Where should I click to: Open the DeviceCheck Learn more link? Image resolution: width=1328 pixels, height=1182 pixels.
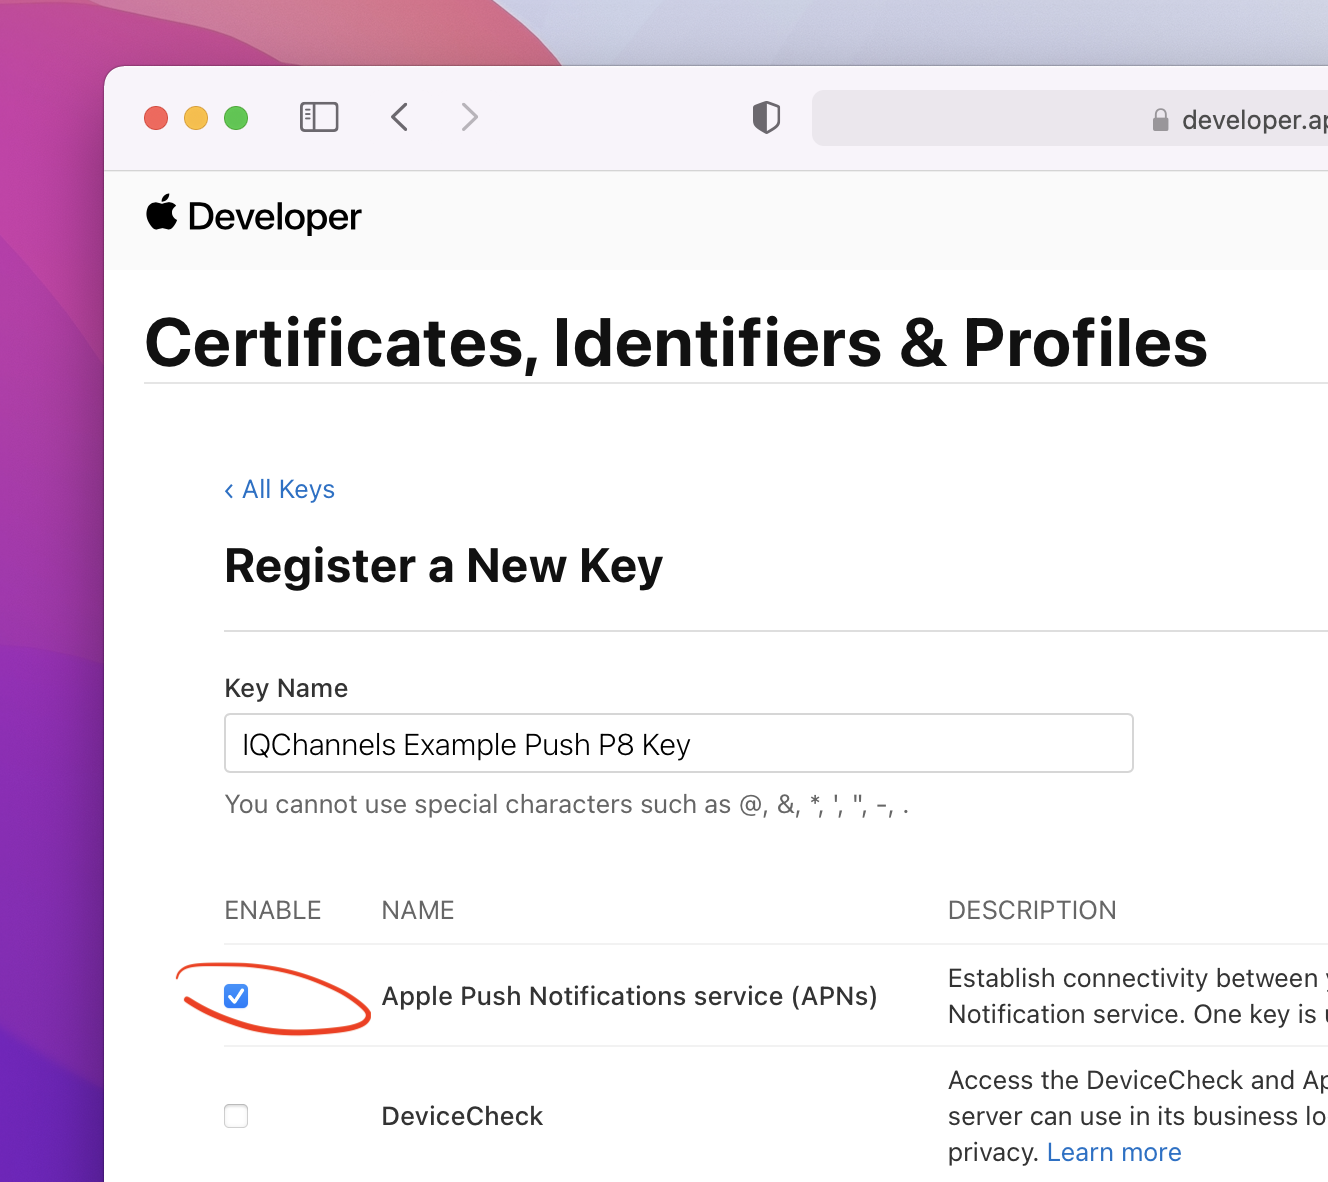point(1114,1152)
